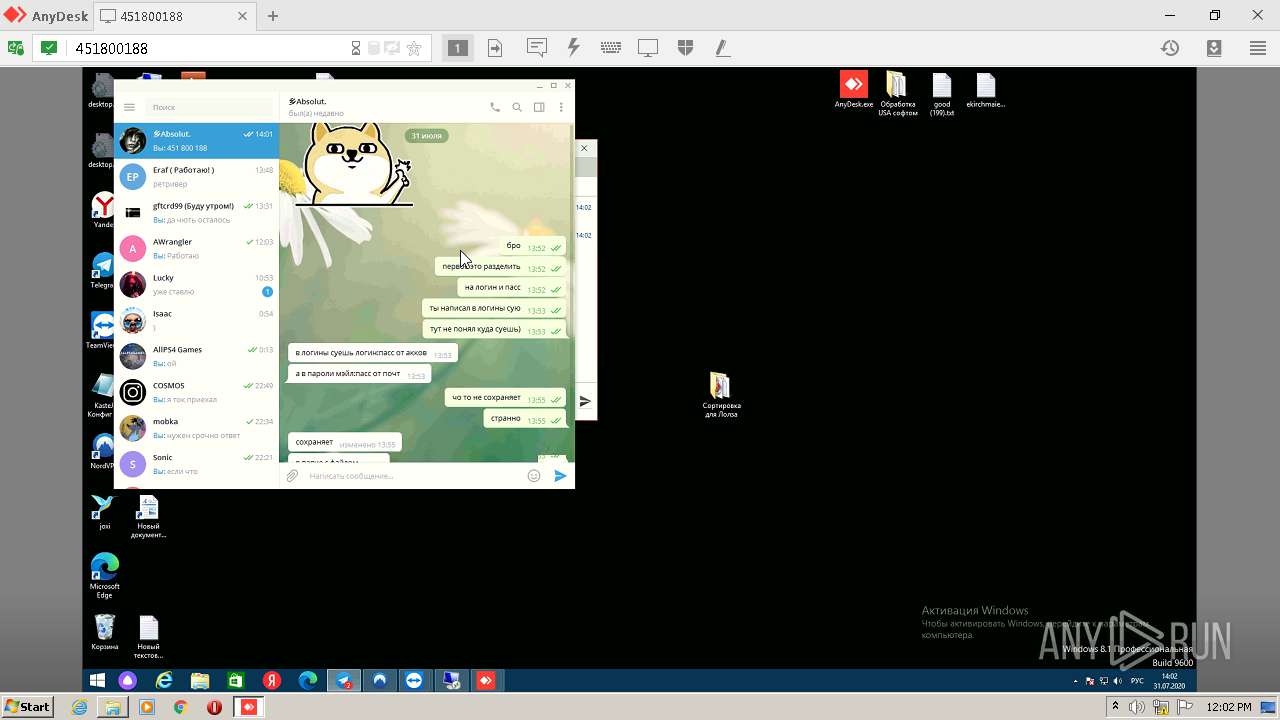Image resolution: width=1280 pixels, height=720 pixels.
Task: Start a voice call with Absolut
Action: (x=495, y=107)
